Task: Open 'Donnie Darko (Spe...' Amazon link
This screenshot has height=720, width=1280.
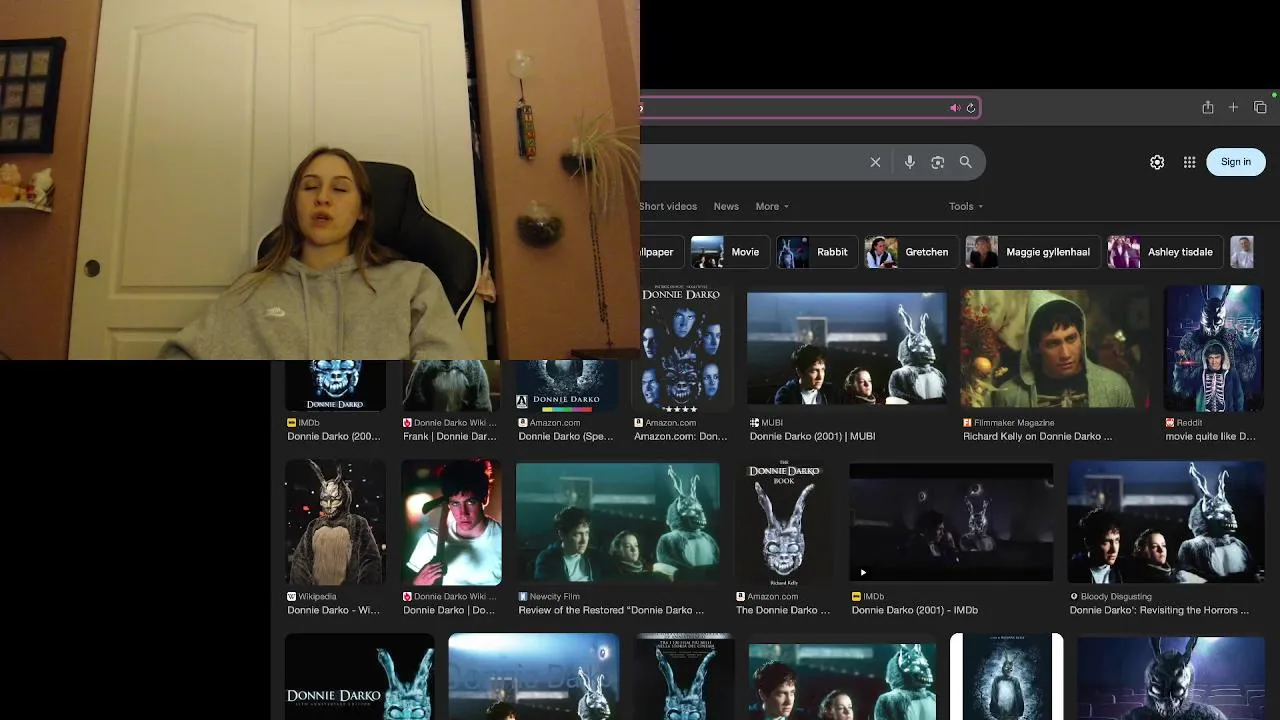Action: [x=566, y=437]
